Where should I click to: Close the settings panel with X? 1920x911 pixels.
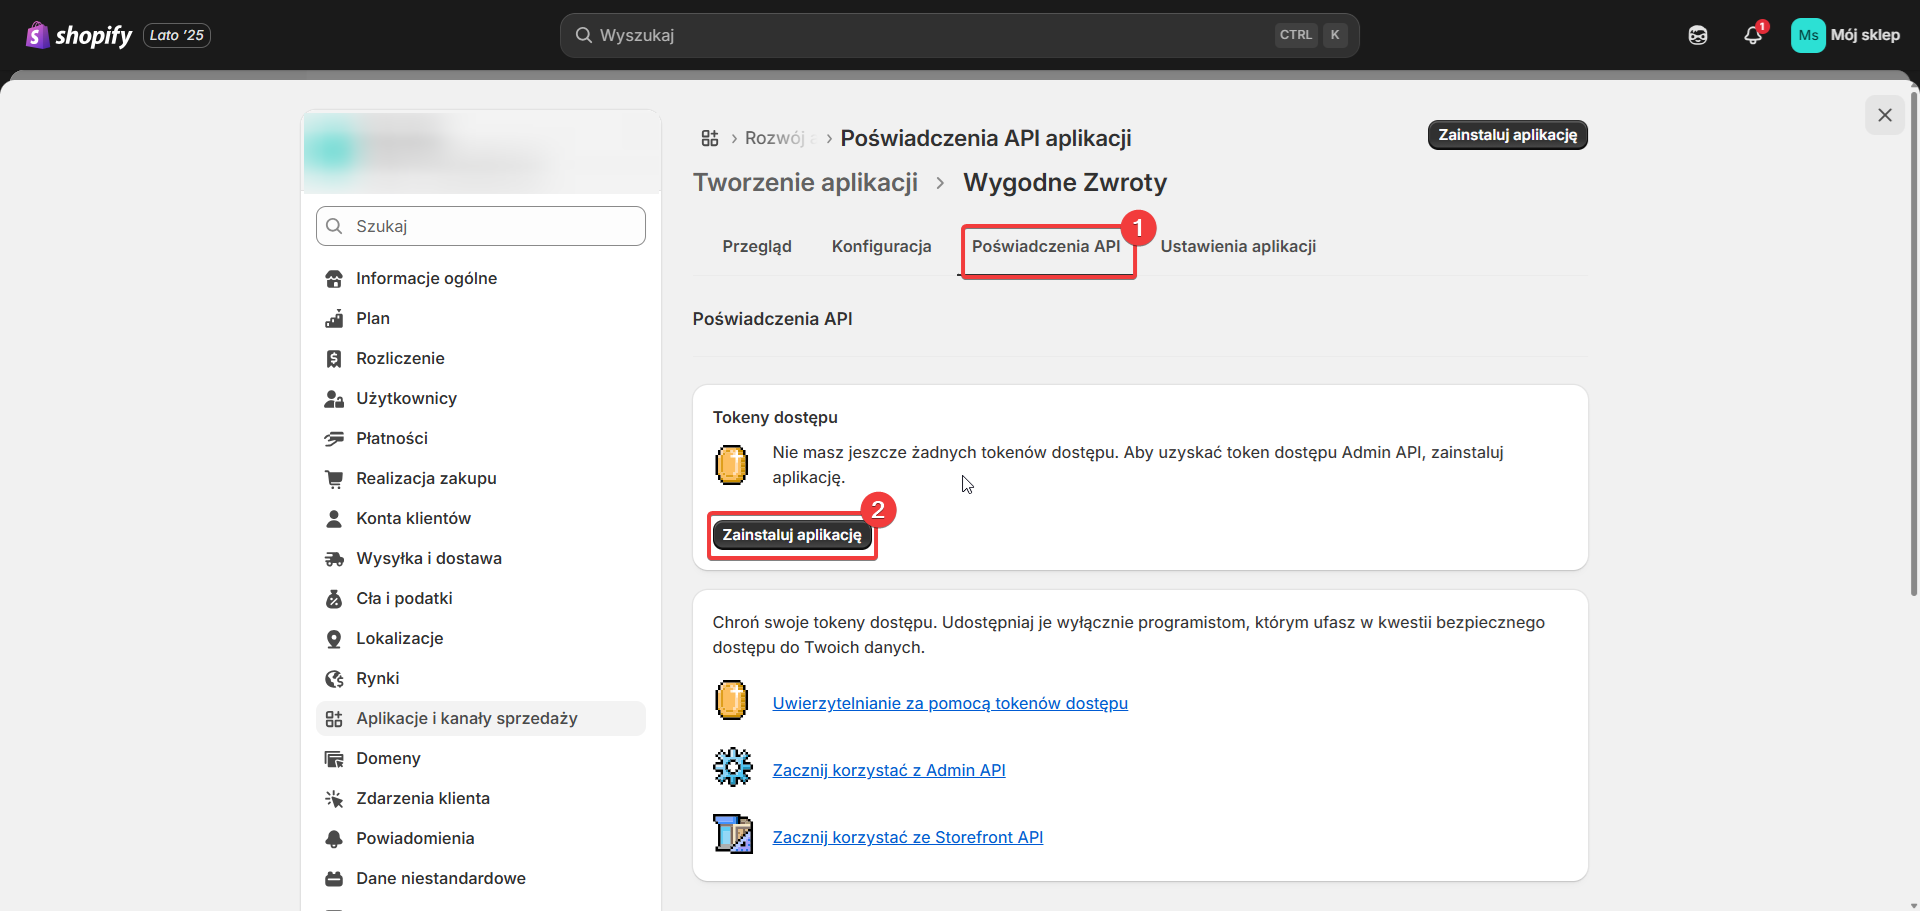click(1884, 115)
